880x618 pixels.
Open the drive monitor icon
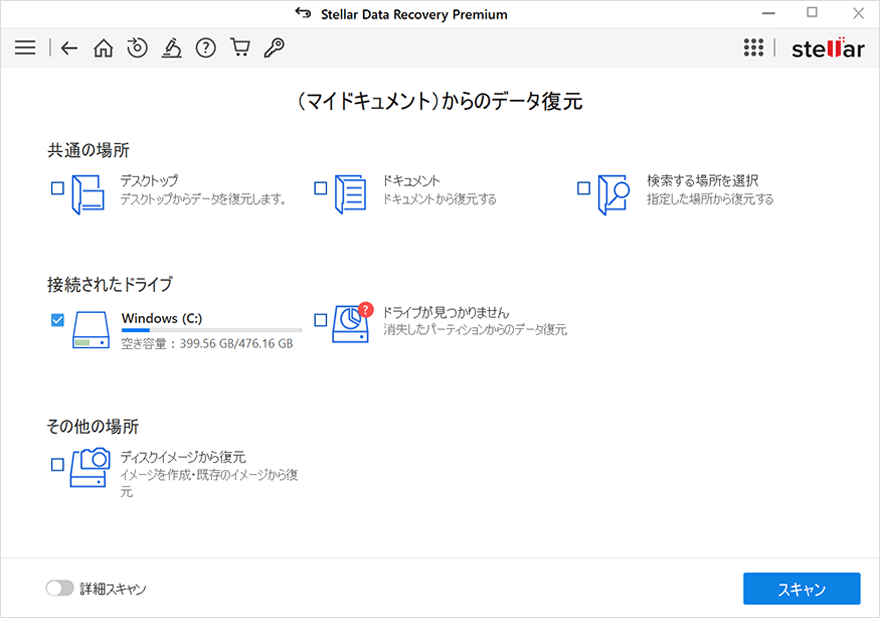(137, 47)
